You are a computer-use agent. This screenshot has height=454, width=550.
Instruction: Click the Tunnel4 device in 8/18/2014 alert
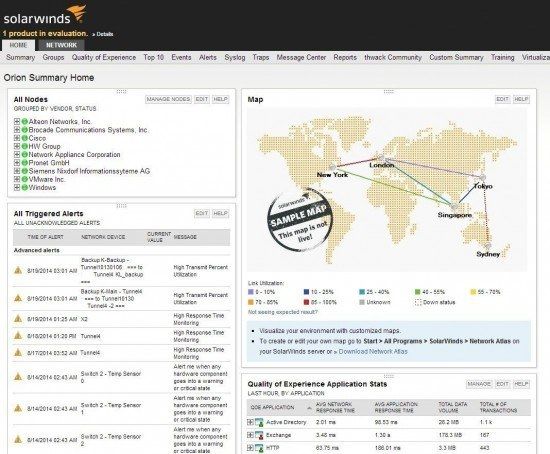pos(90,336)
